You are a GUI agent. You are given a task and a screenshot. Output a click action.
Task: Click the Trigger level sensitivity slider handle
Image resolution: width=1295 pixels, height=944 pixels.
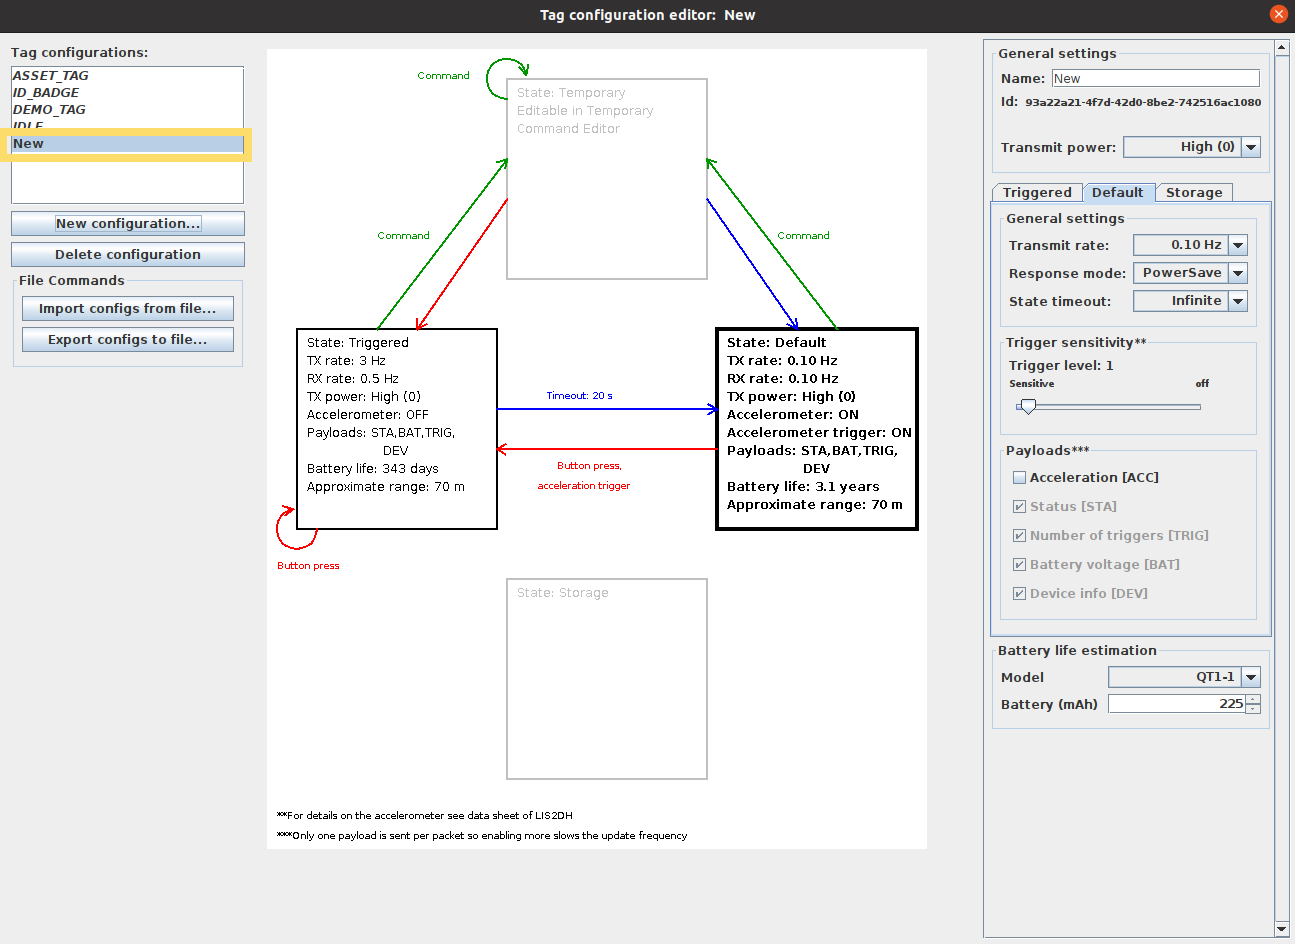point(1028,406)
